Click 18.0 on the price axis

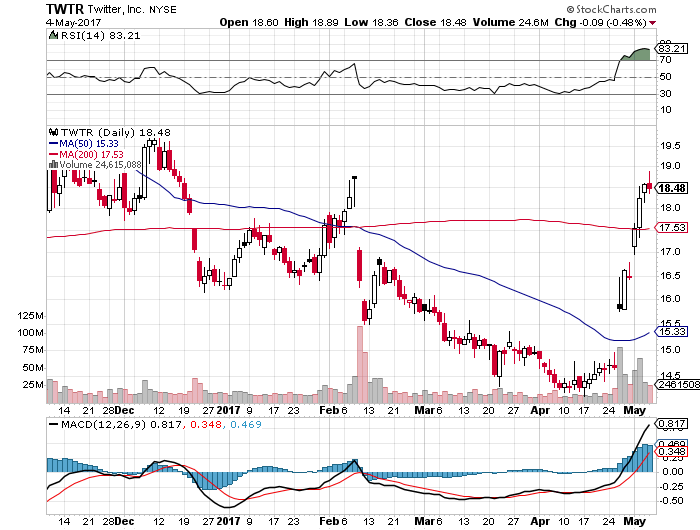click(x=670, y=208)
